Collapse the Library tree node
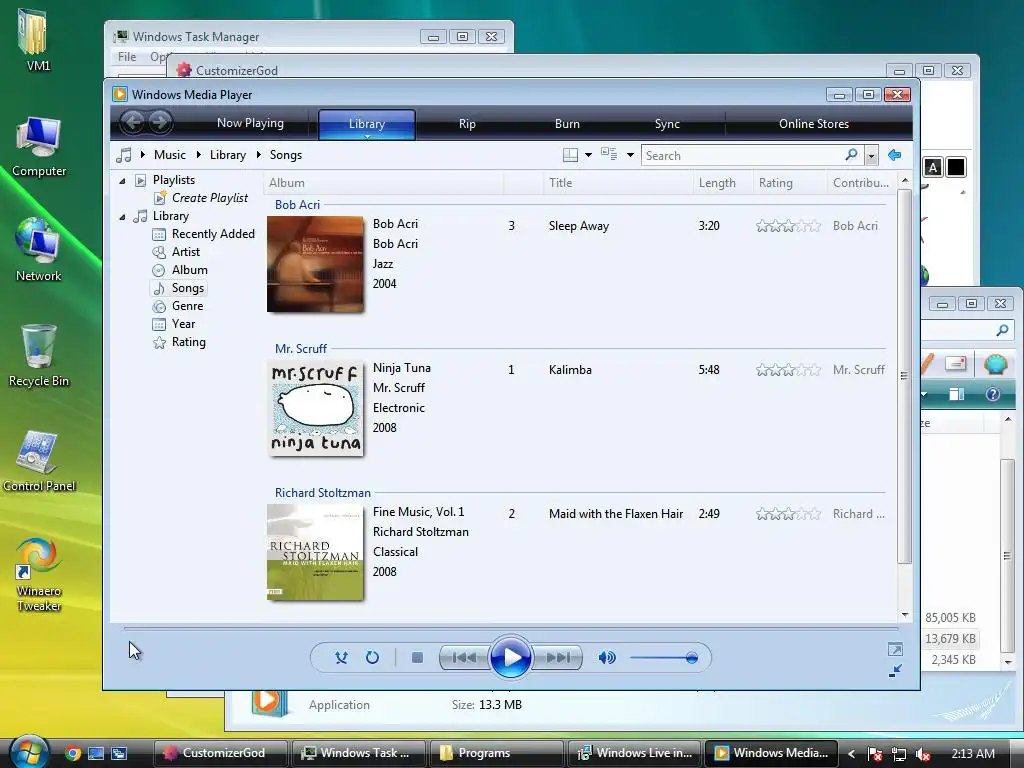Screen dimensions: 1024x768 (122, 216)
